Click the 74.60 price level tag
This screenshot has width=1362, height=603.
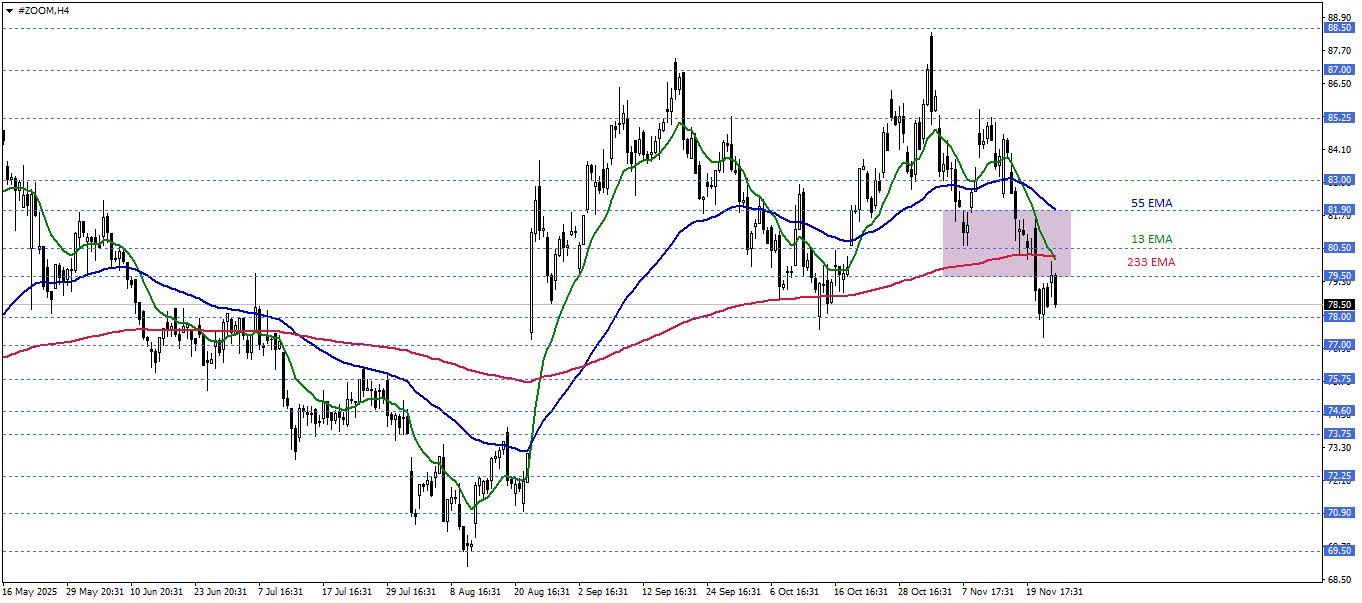pos(1339,411)
